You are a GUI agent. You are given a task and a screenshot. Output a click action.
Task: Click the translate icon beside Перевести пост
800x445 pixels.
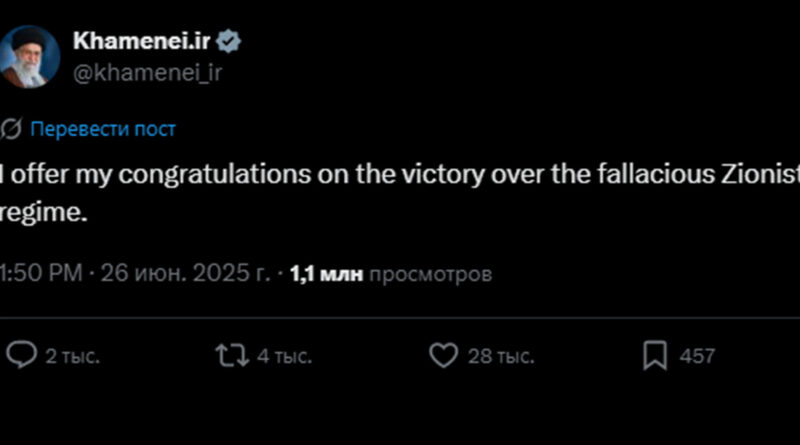point(12,129)
